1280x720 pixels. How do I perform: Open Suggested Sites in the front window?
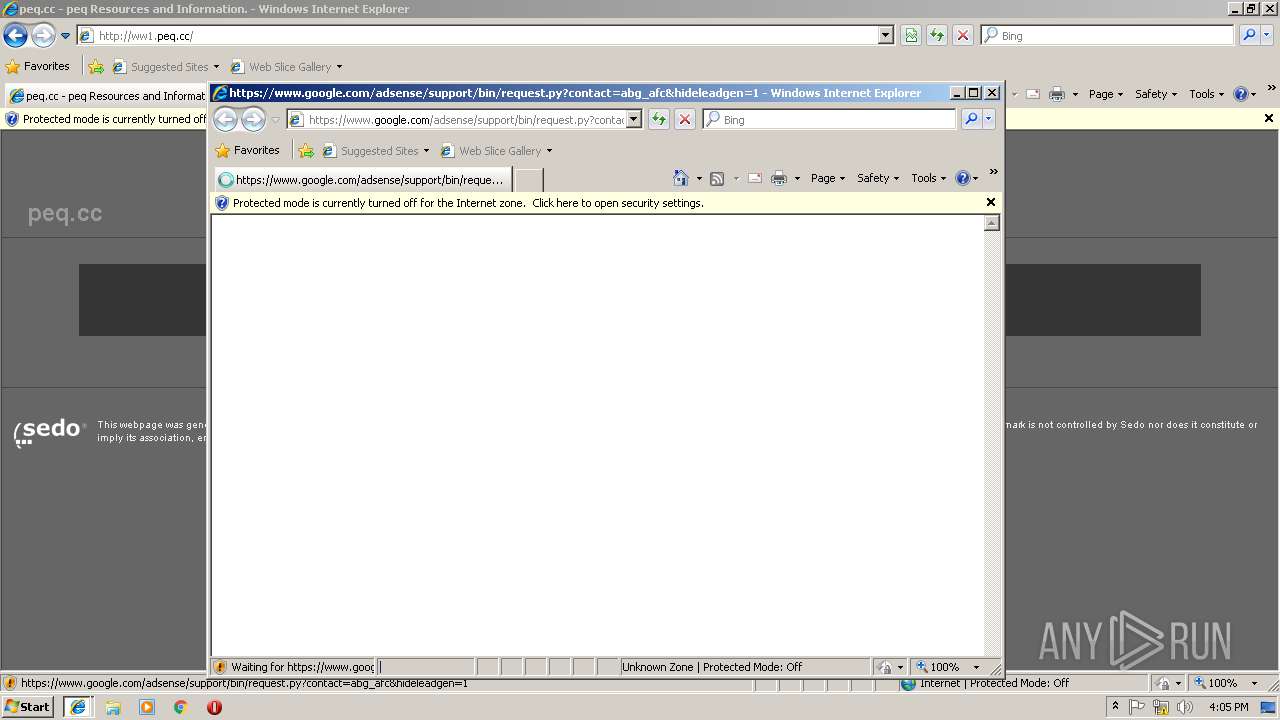click(x=375, y=151)
